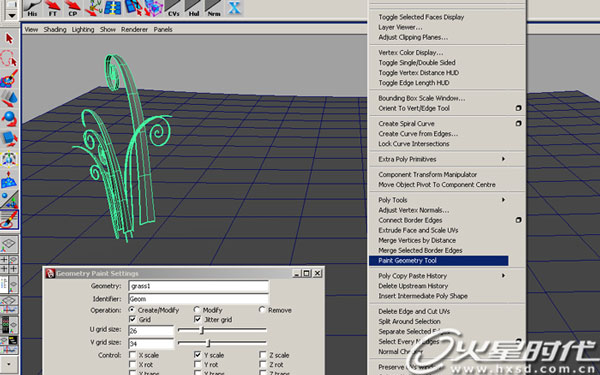
Task: Click the Hul shelf icon
Action: point(194,8)
